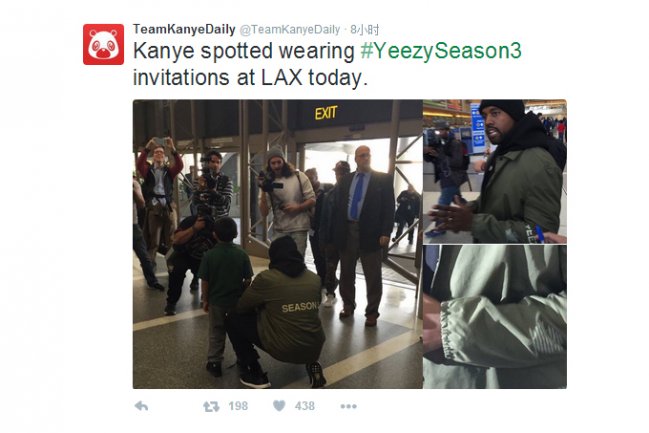Open the jacket sleeve close-up photo
Screen dimensions: 649x433
coord(495,317)
